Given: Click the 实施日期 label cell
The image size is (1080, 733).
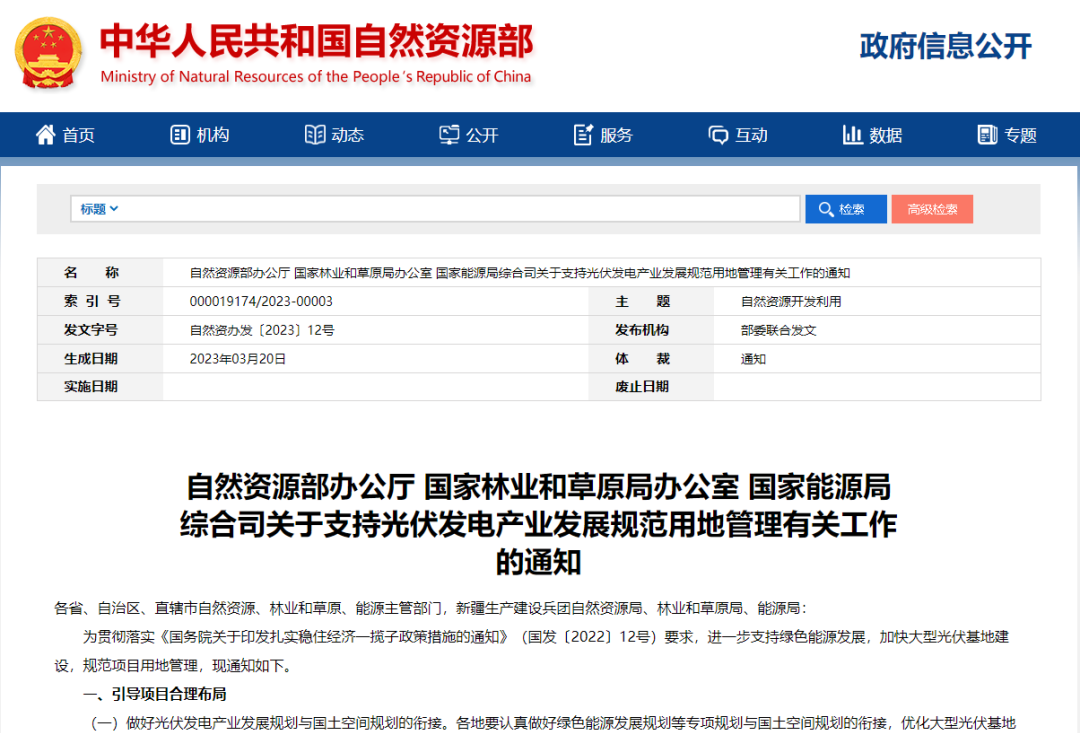Looking at the screenshot, I should click(100, 386).
